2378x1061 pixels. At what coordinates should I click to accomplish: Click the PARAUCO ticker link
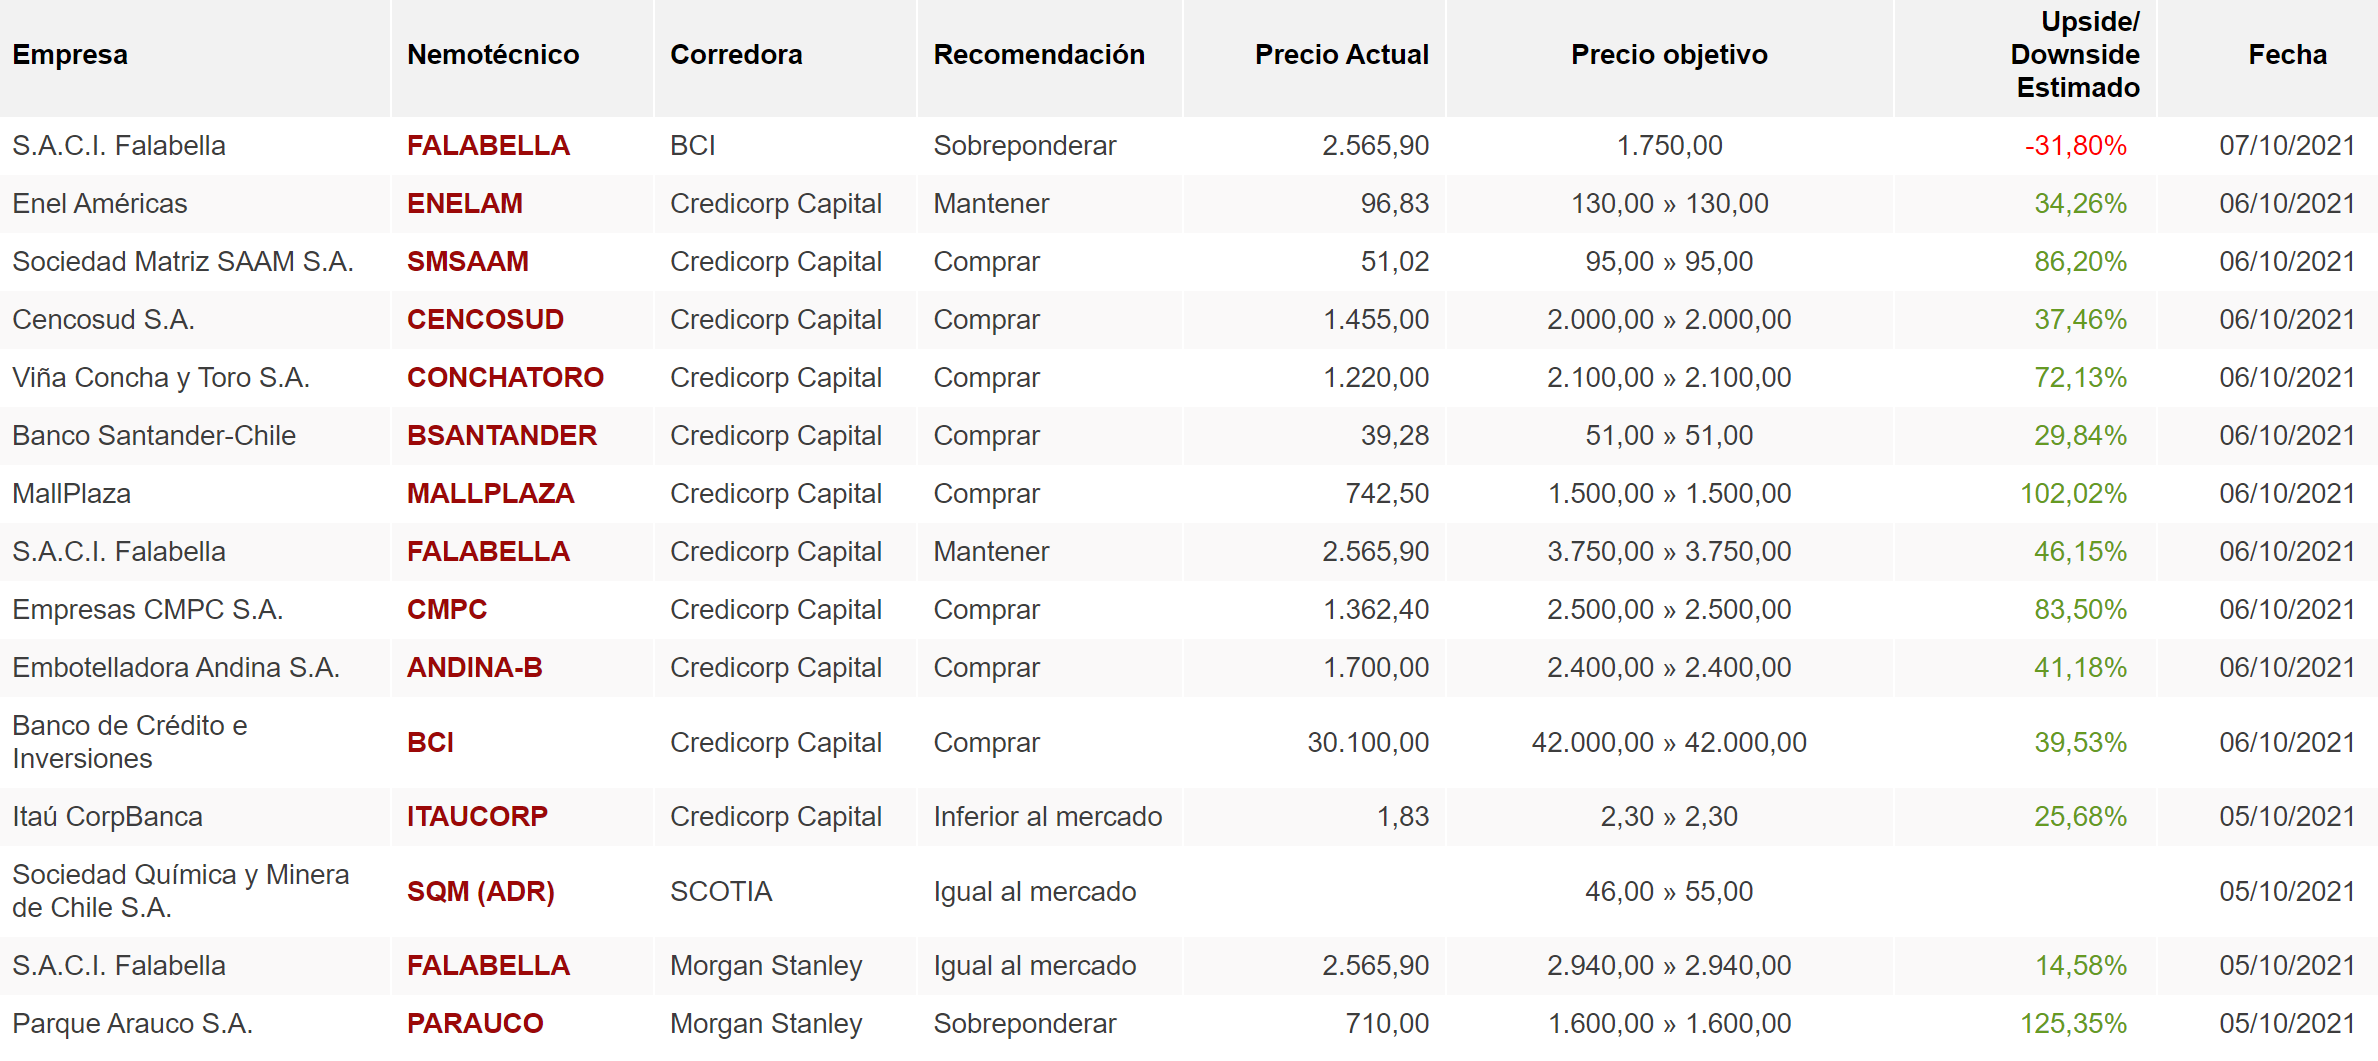(475, 1024)
